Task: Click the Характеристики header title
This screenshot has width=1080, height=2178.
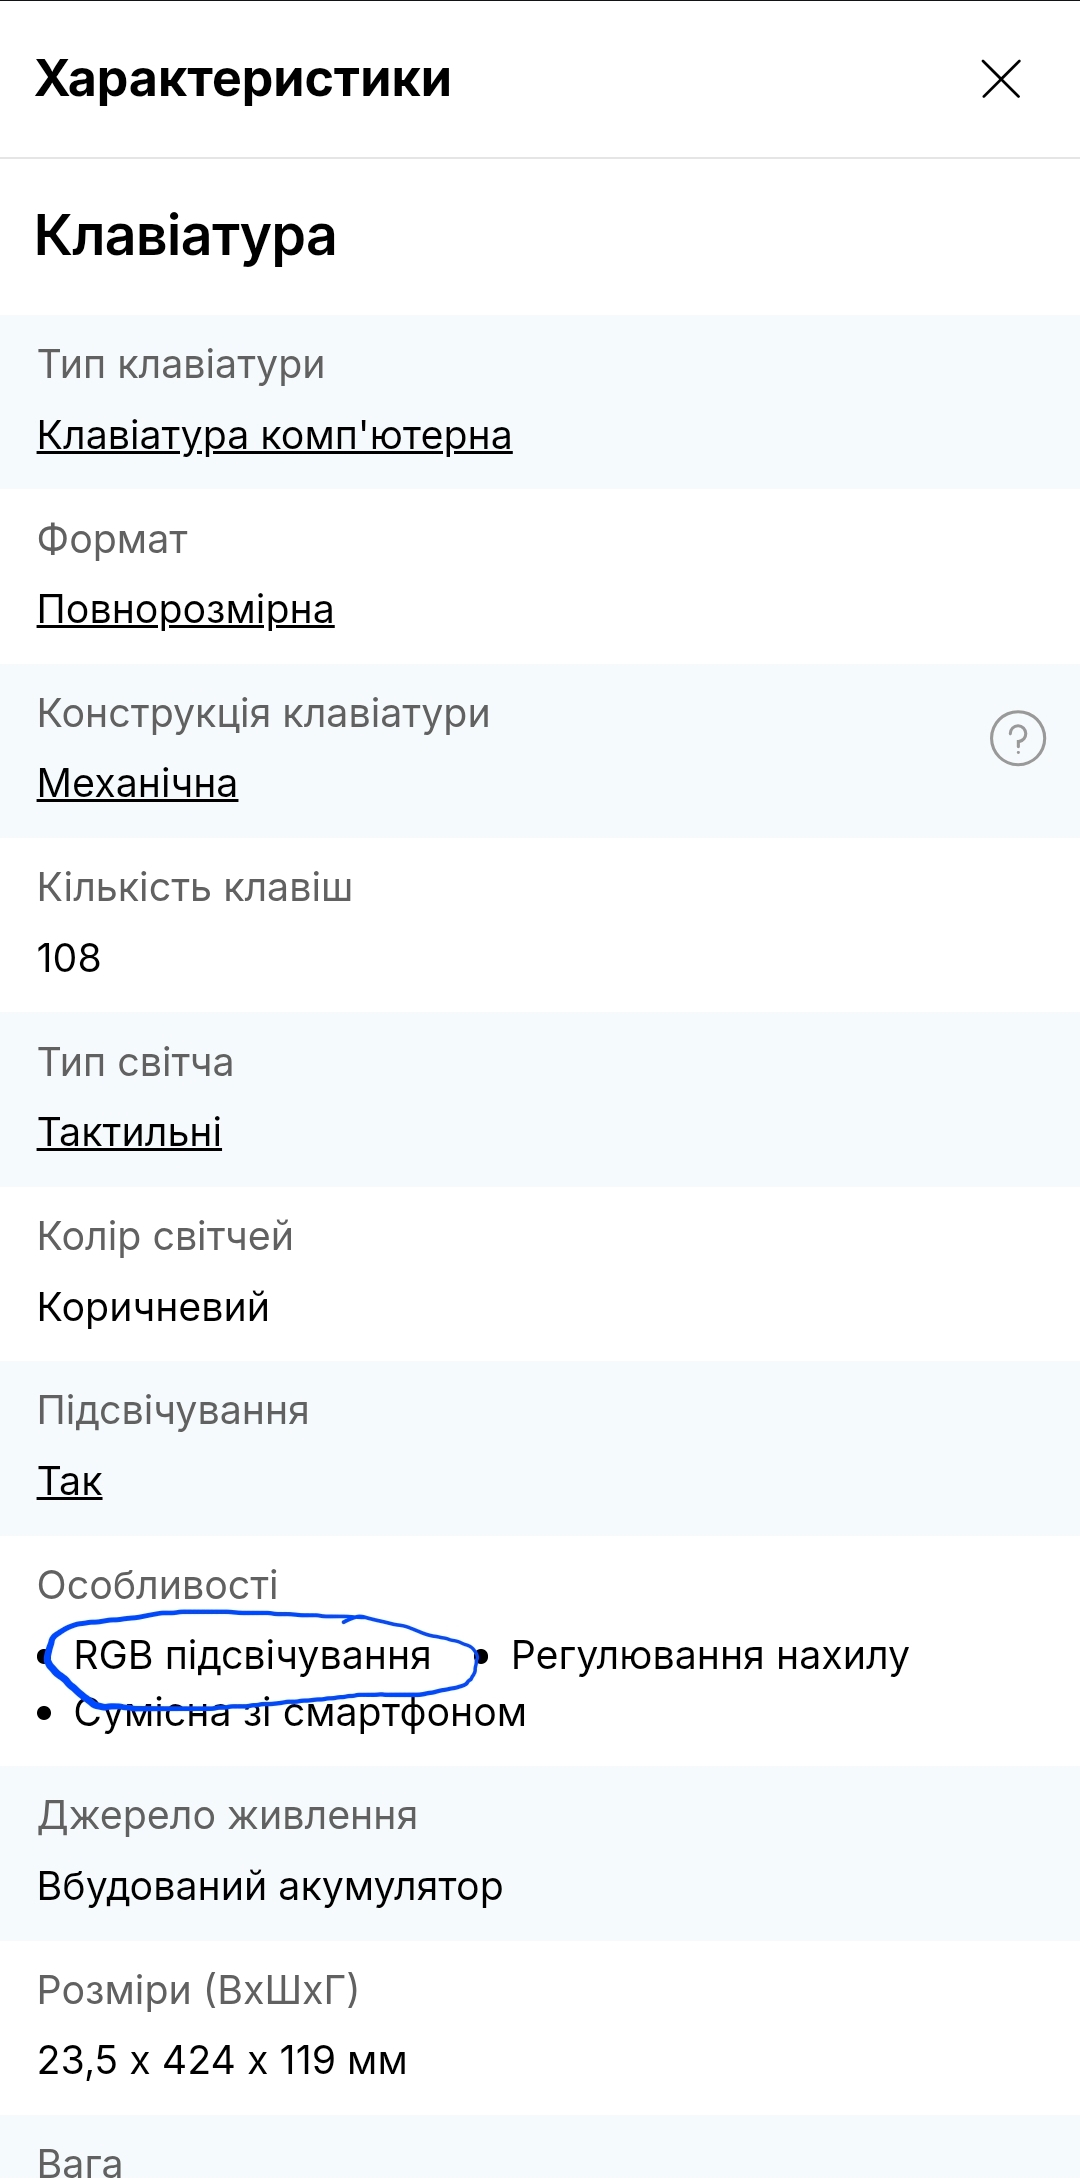Action: (243, 79)
